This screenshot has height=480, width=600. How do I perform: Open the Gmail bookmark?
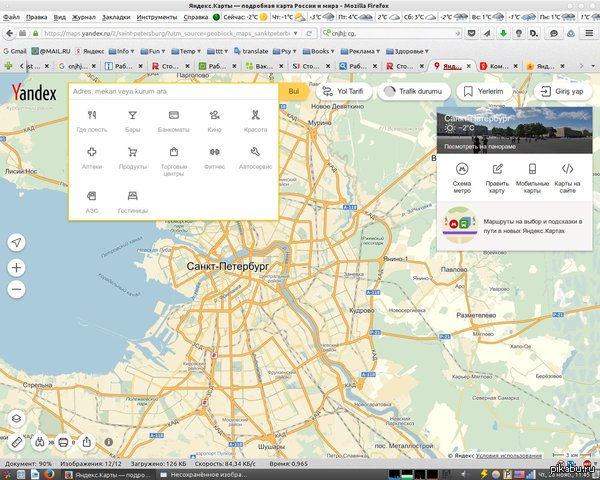(x=15, y=51)
